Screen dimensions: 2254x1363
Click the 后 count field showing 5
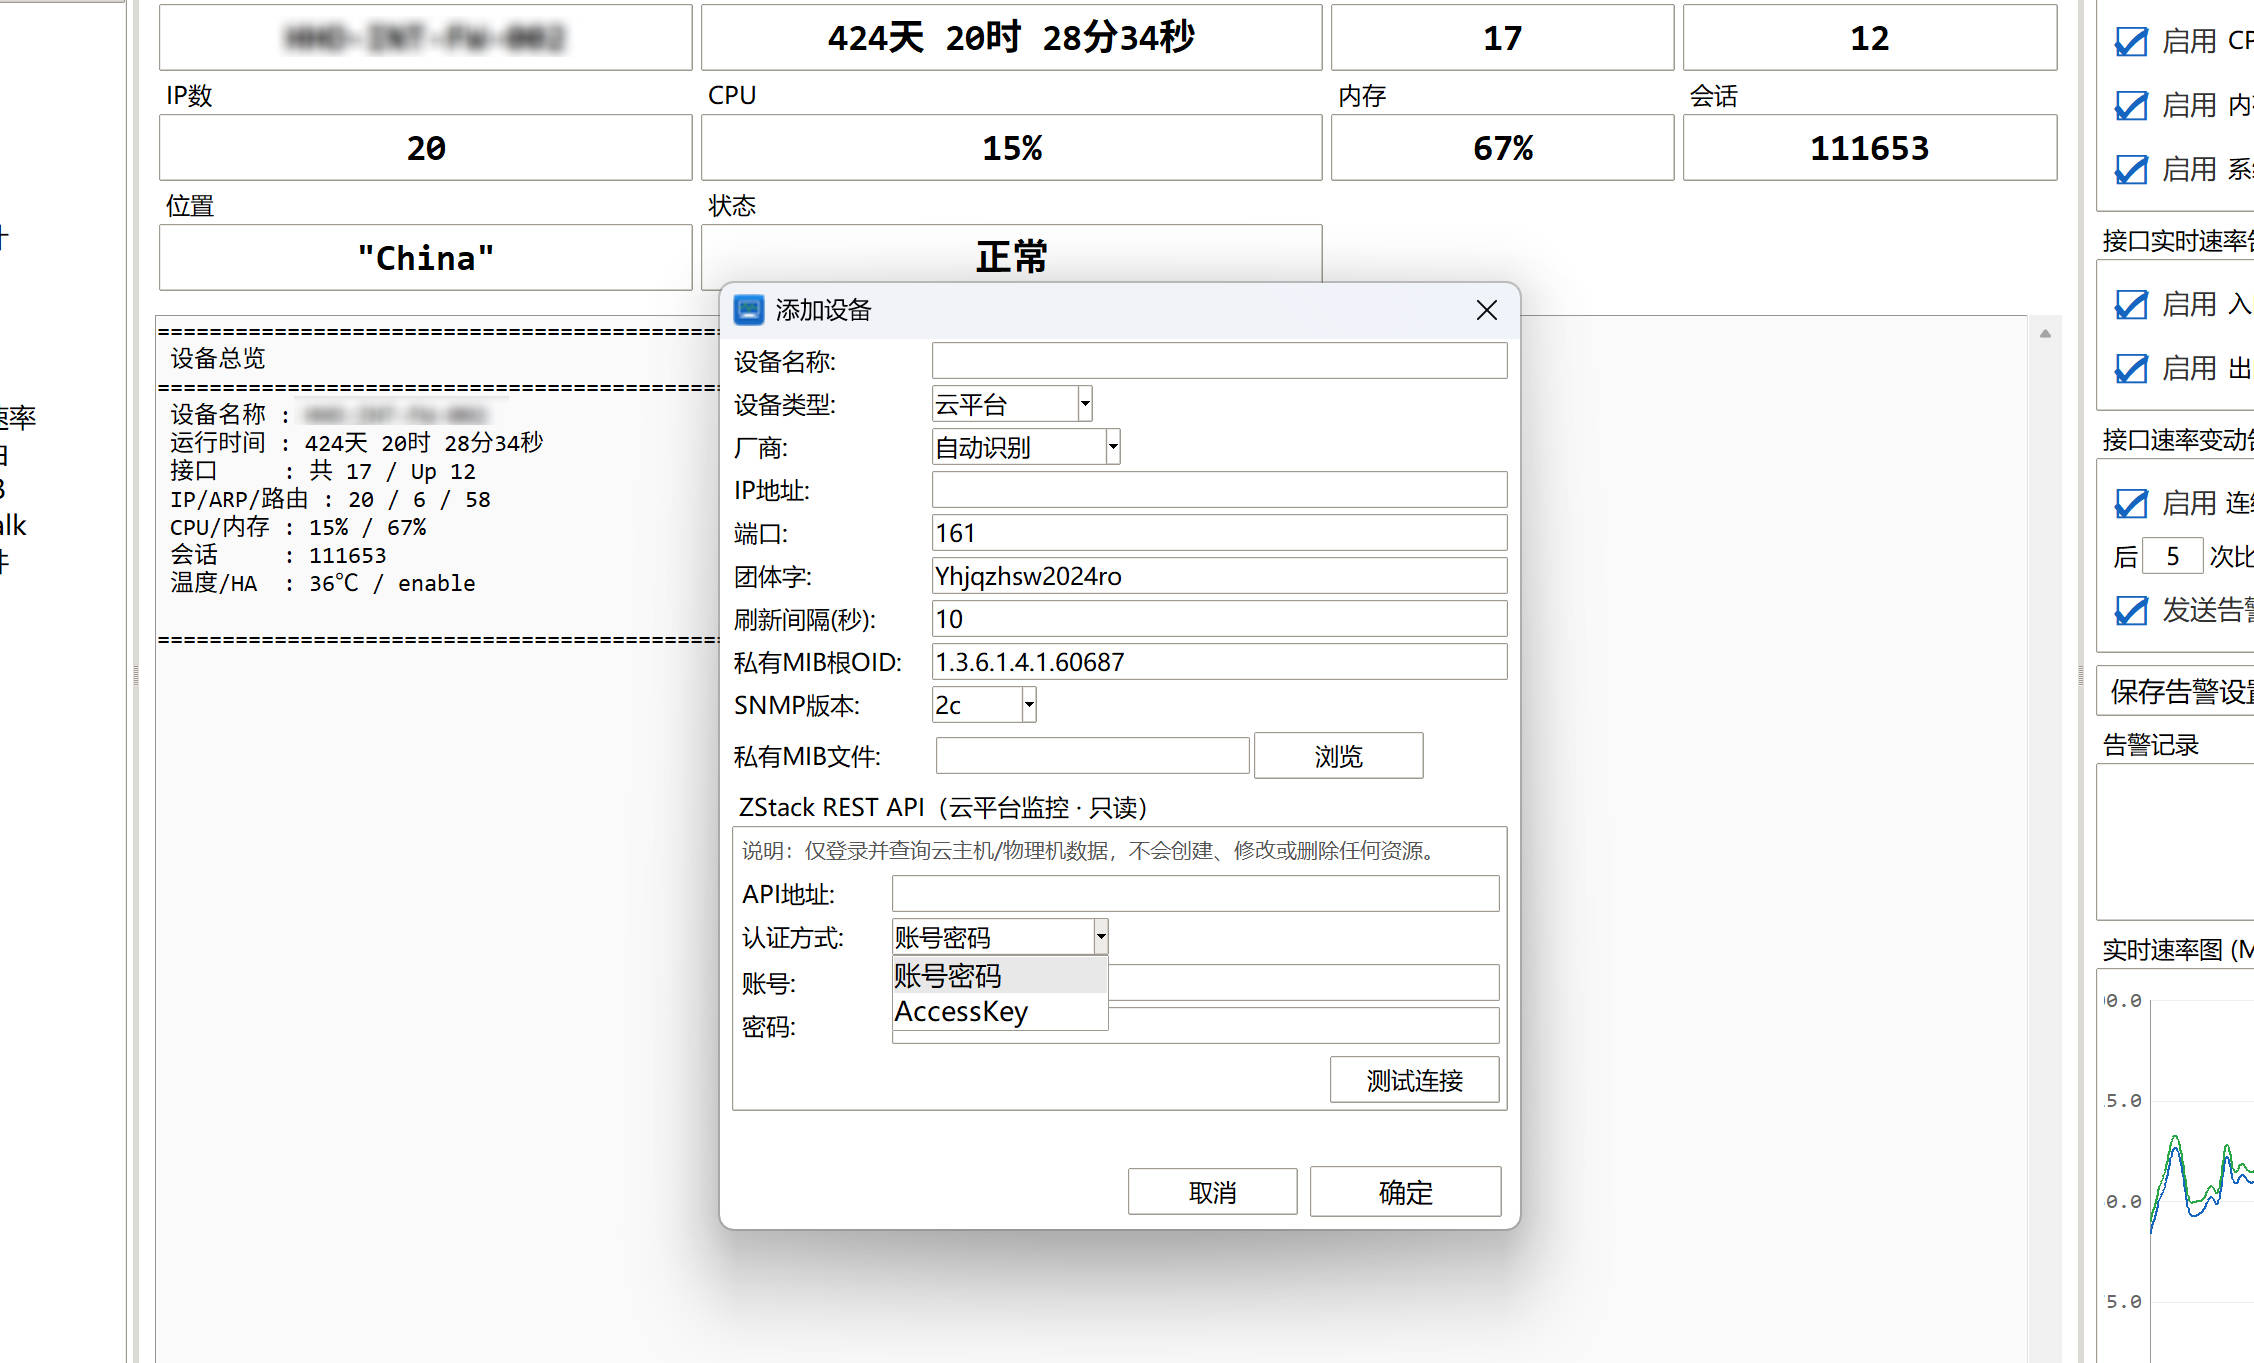click(2172, 556)
